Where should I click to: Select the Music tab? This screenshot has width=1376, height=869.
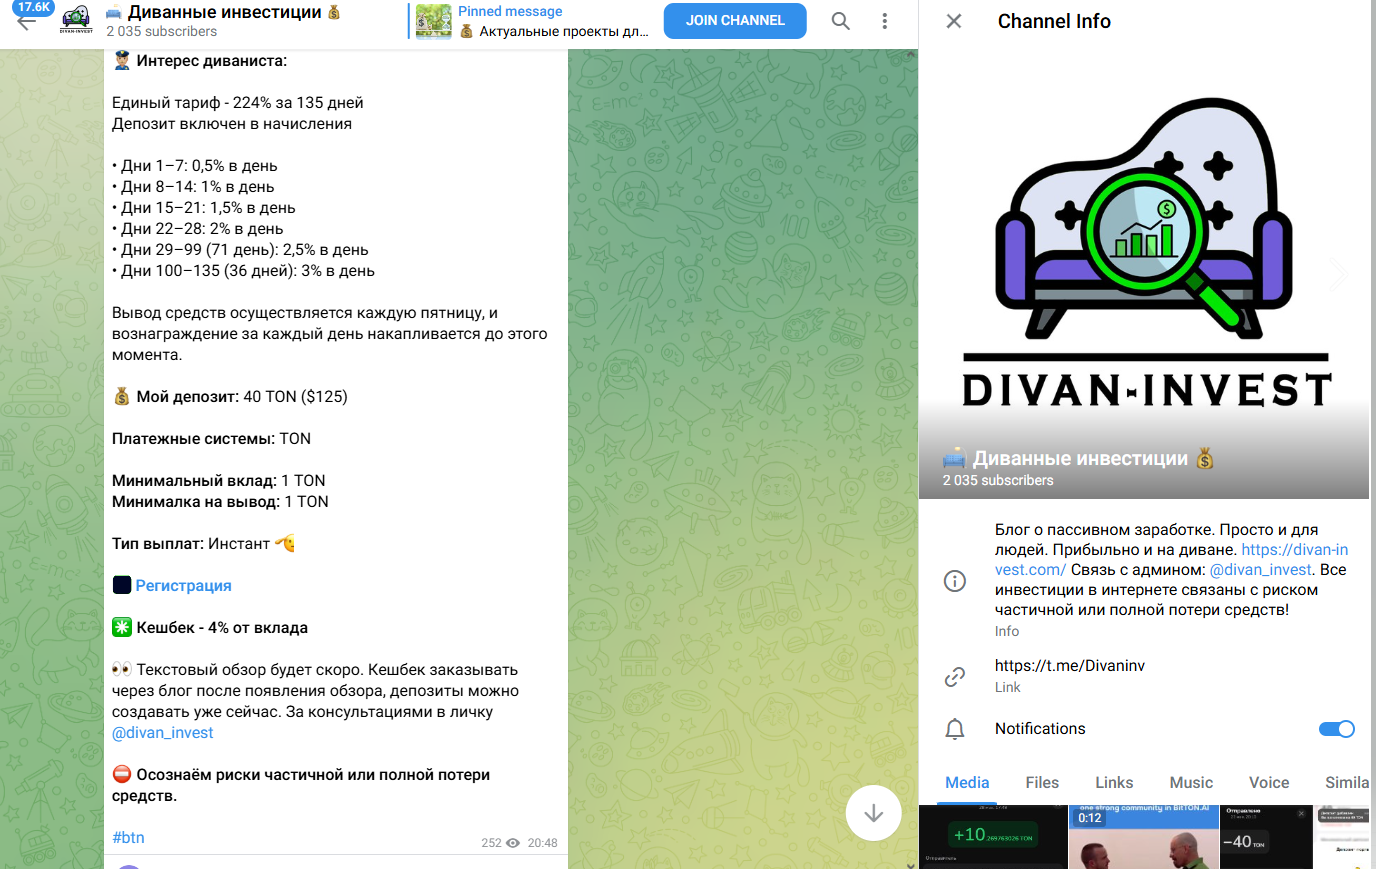[x=1191, y=783]
